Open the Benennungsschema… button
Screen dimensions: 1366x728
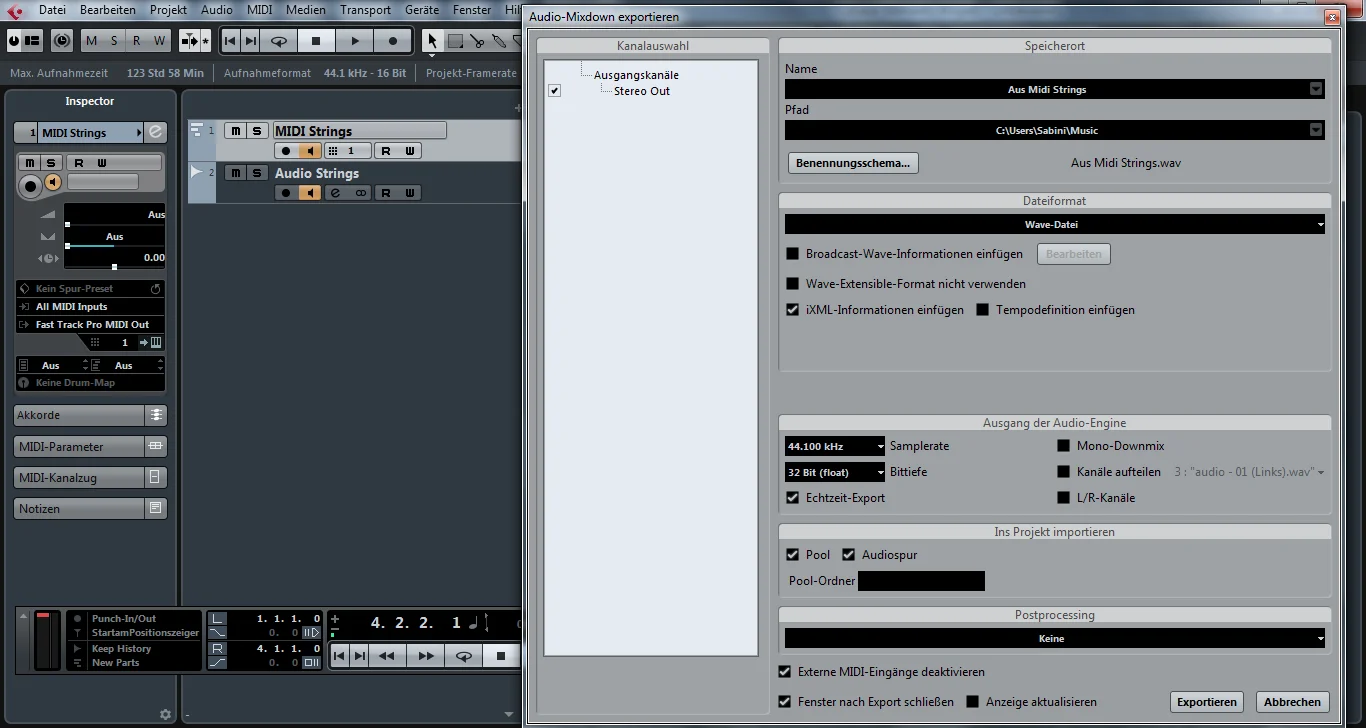[x=854, y=163]
